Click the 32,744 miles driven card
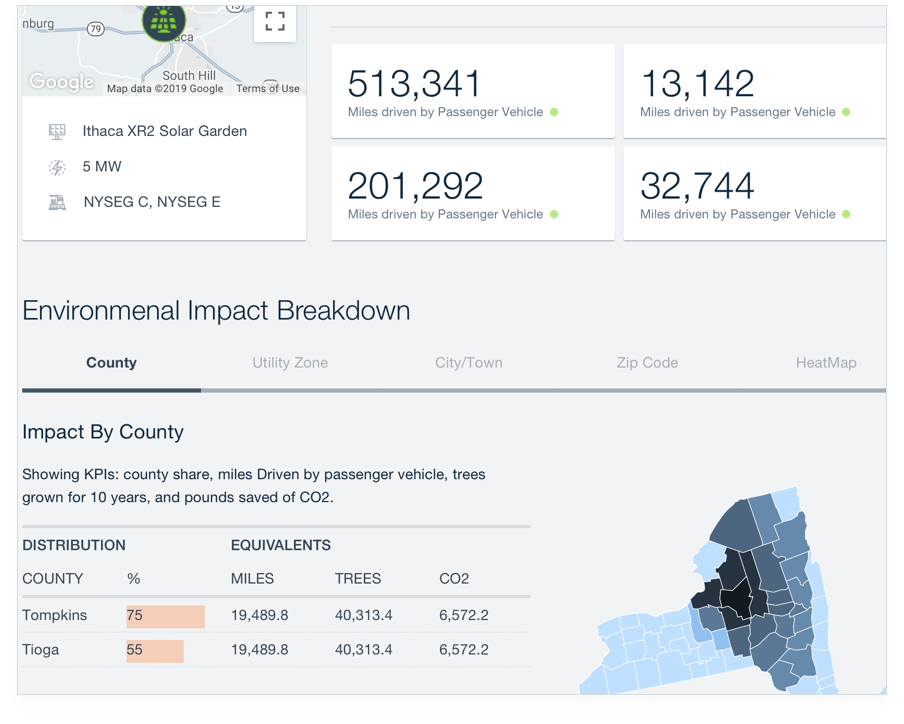The height and width of the screenshot is (724, 904). pyautogui.click(x=753, y=193)
